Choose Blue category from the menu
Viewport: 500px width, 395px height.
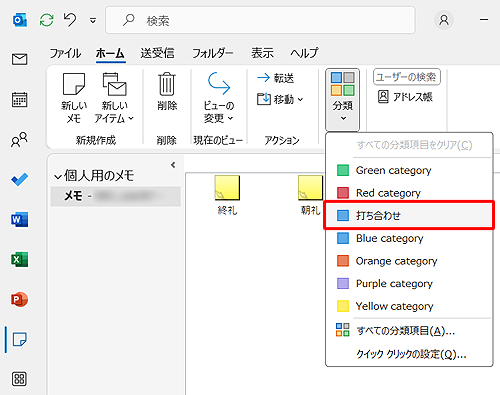click(409, 238)
